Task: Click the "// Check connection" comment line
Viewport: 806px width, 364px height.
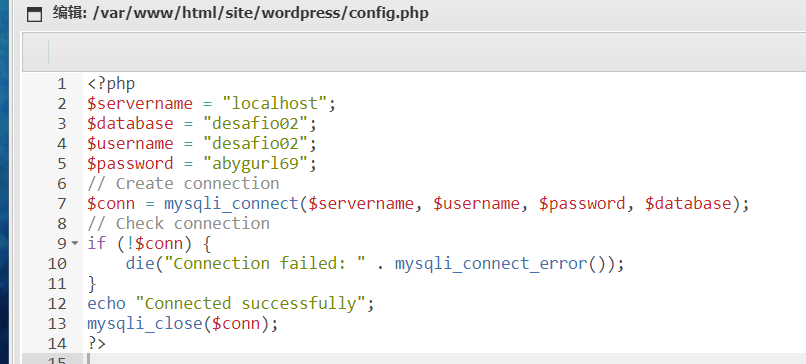Action: pos(178,224)
